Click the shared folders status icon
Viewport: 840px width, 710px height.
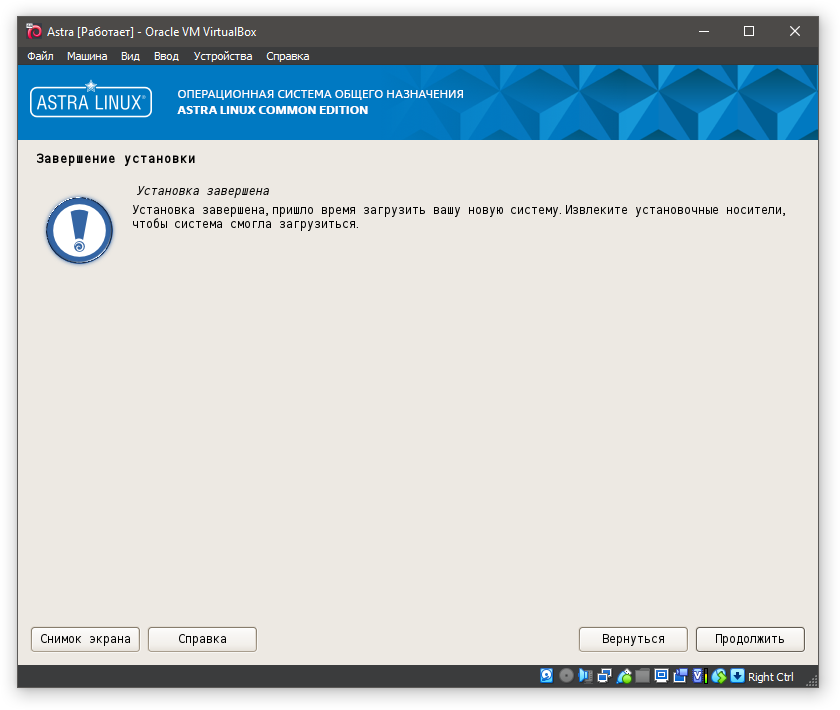pos(642,676)
